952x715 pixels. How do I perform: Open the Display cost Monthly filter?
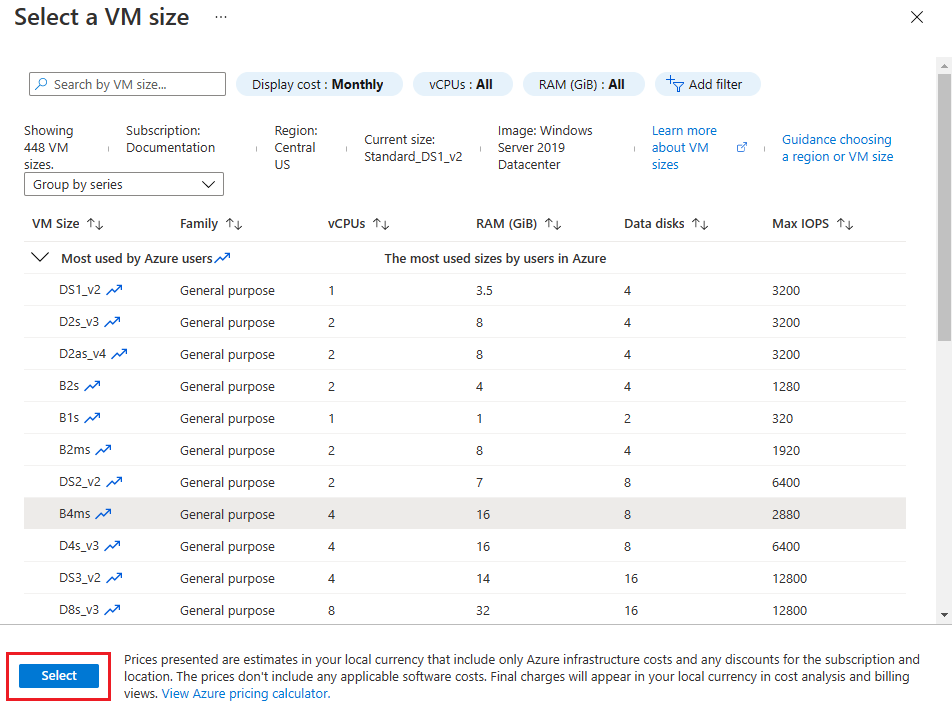pyautogui.click(x=319, y=84)
